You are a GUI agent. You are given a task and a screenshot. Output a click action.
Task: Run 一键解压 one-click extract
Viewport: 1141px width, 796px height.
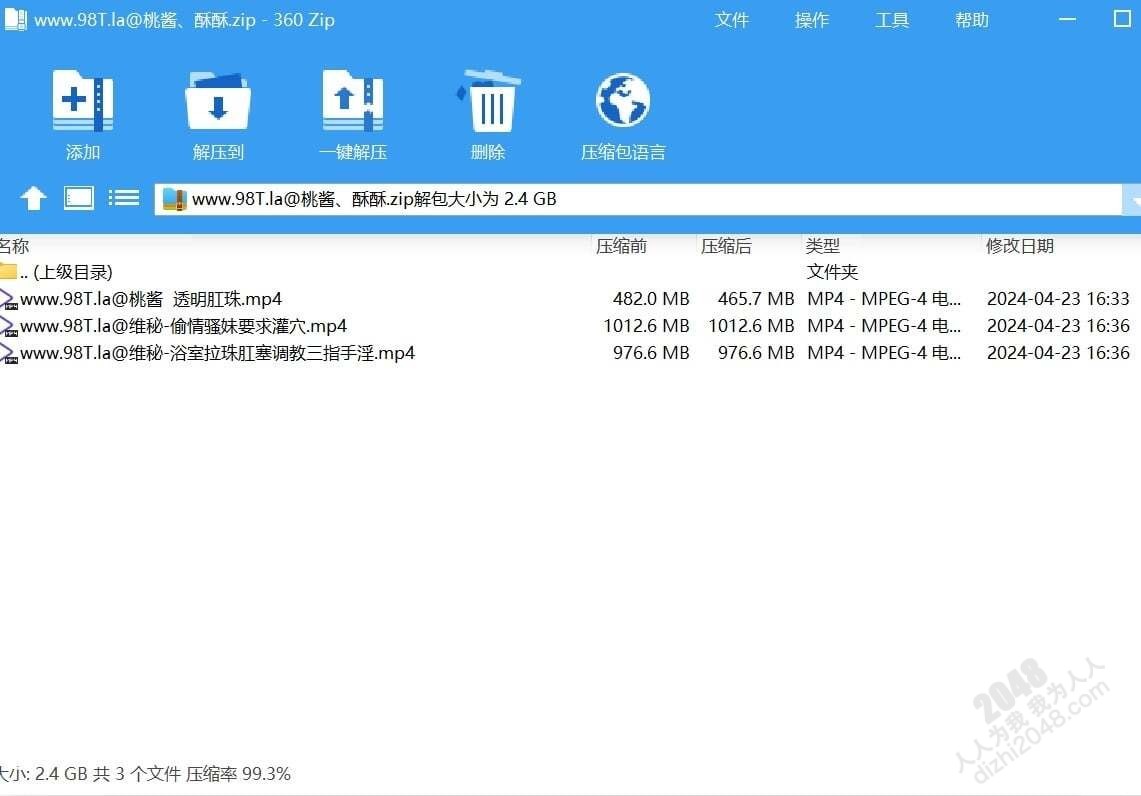[353, 101]
